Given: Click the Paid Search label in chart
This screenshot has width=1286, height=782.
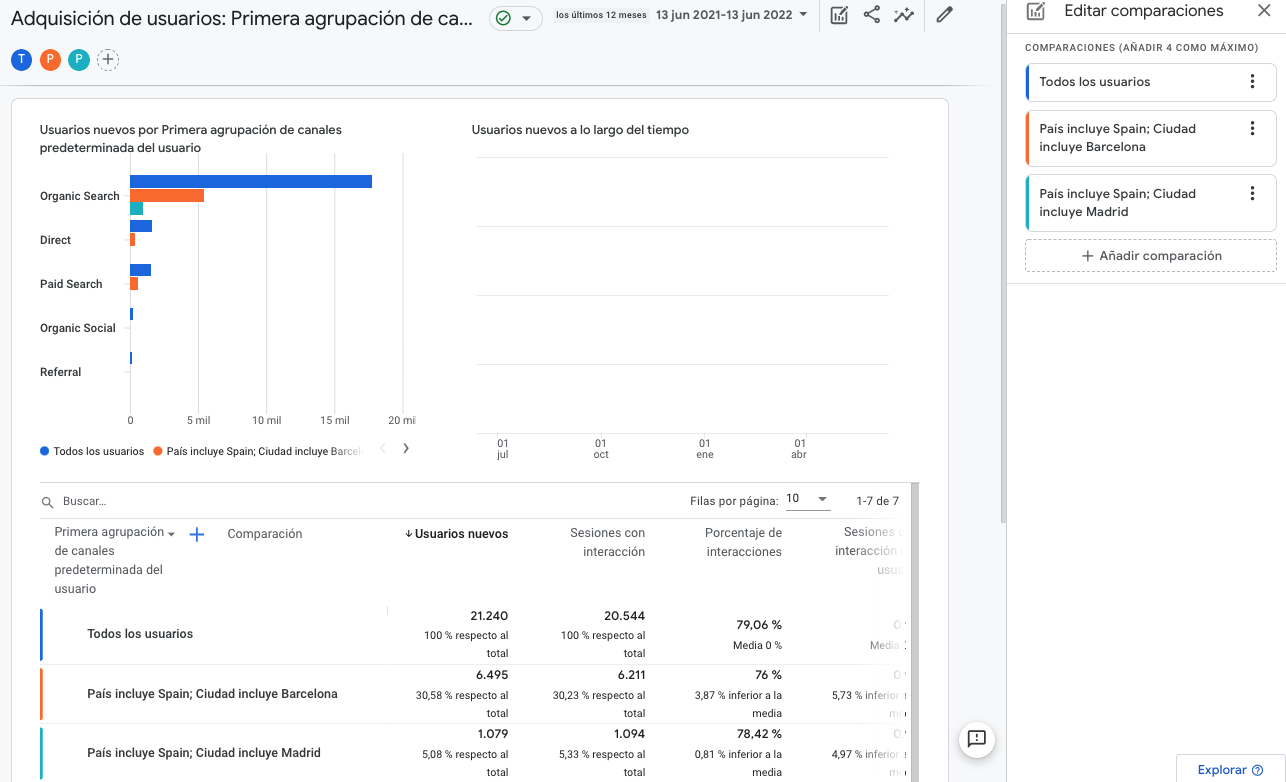Looking at the screenshot, I should 71,284.
